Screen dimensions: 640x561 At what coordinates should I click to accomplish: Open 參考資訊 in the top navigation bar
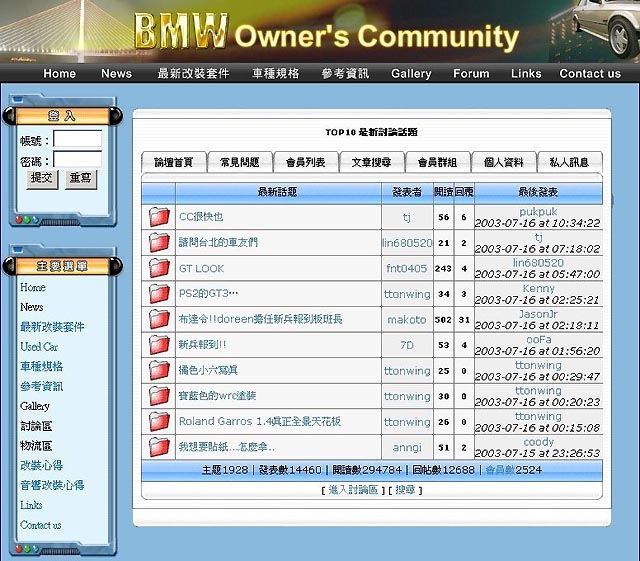pyautogui.click(x=345, y=73)
